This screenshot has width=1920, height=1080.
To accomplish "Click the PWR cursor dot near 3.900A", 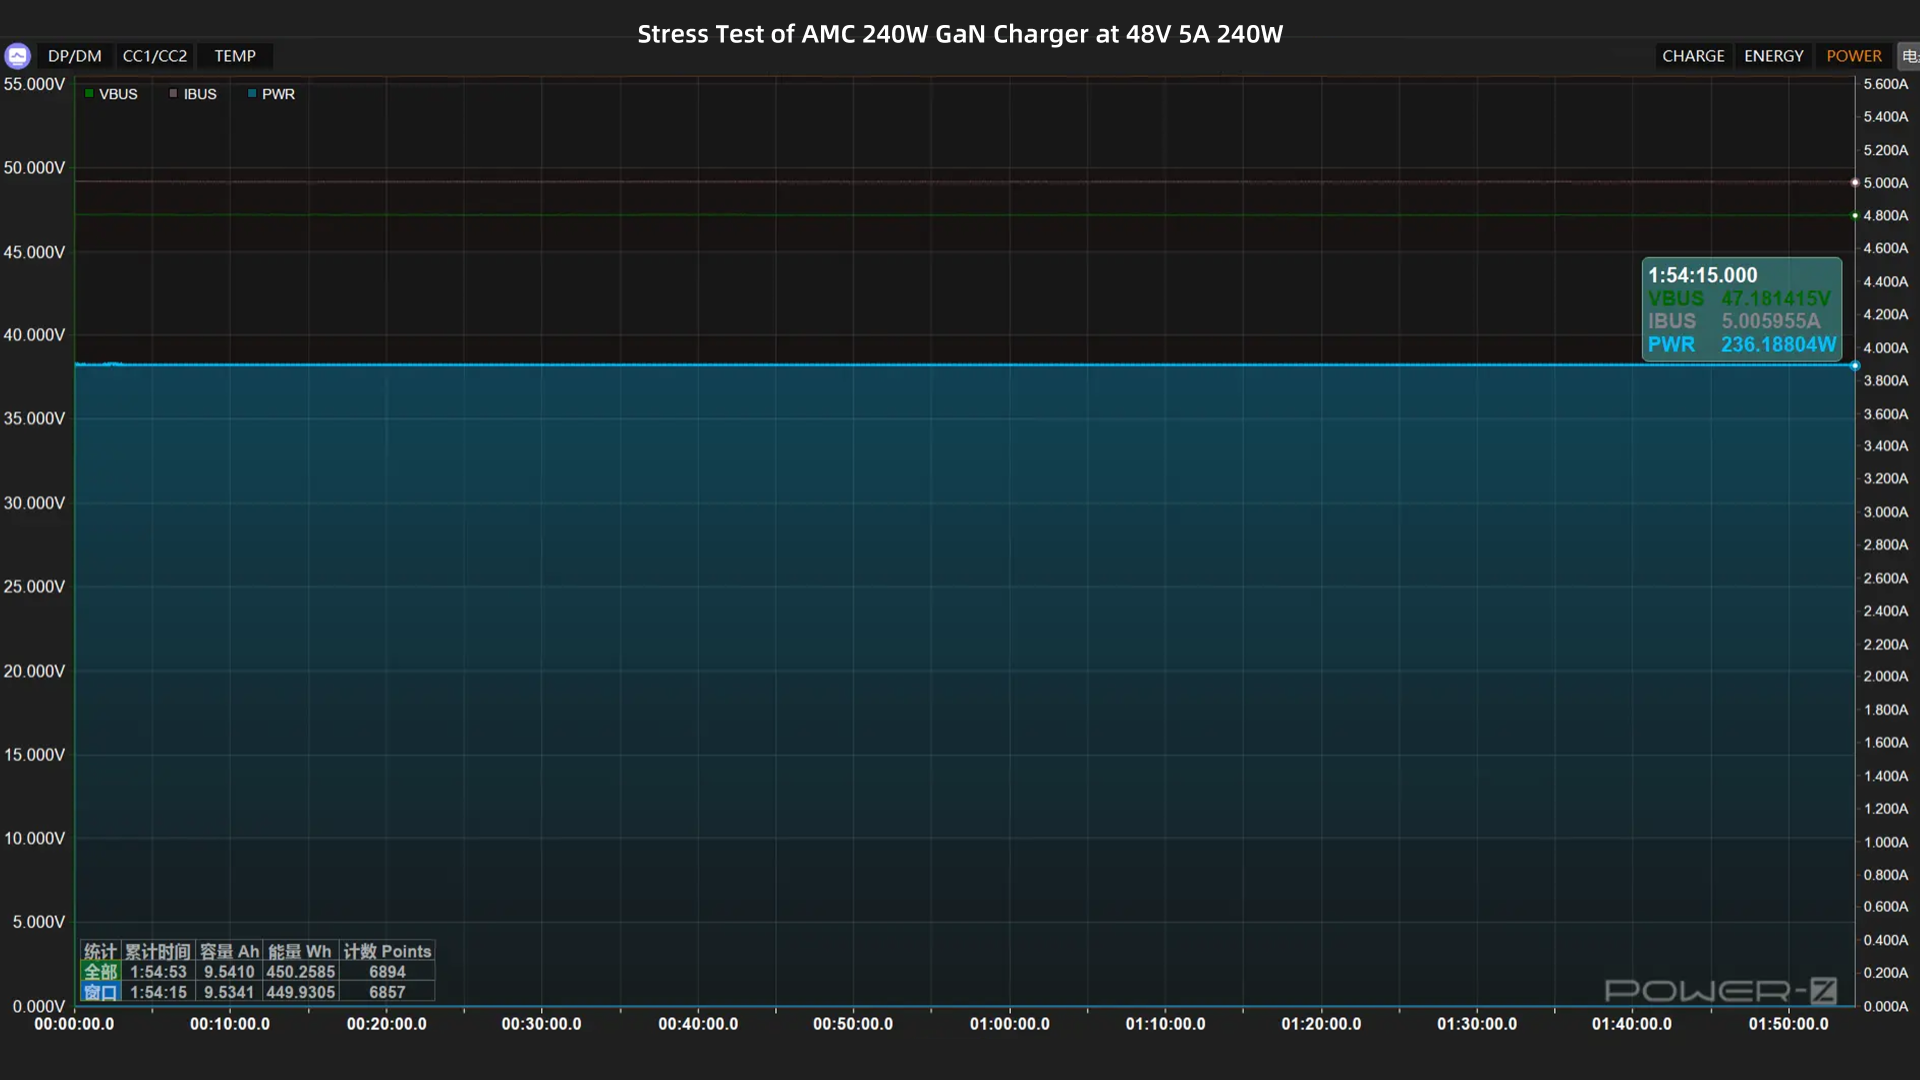I will 1855,366.
